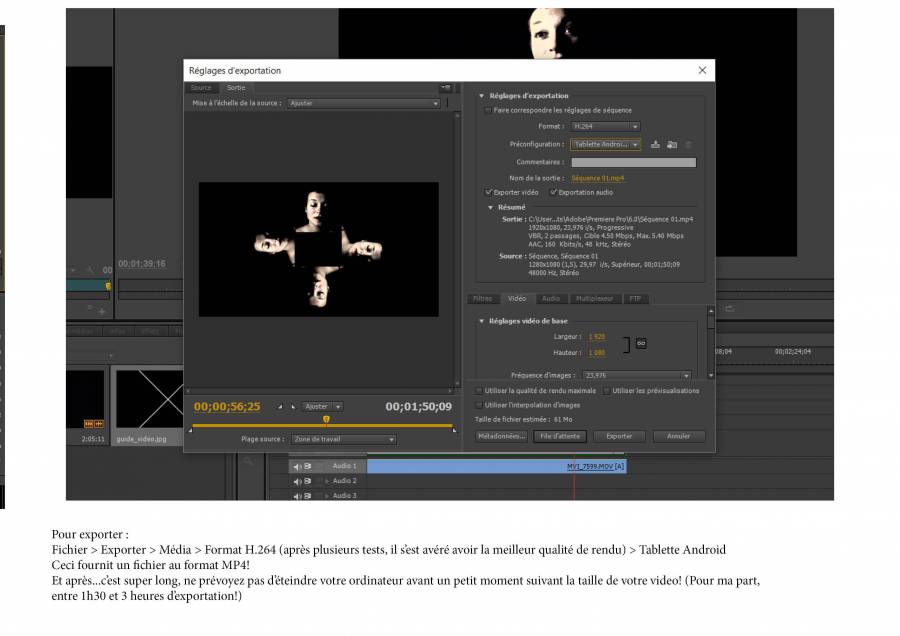Open the Préconfiguration preset dropdown
The height and width of the screenshot is (636, 900).
point(606,144)
